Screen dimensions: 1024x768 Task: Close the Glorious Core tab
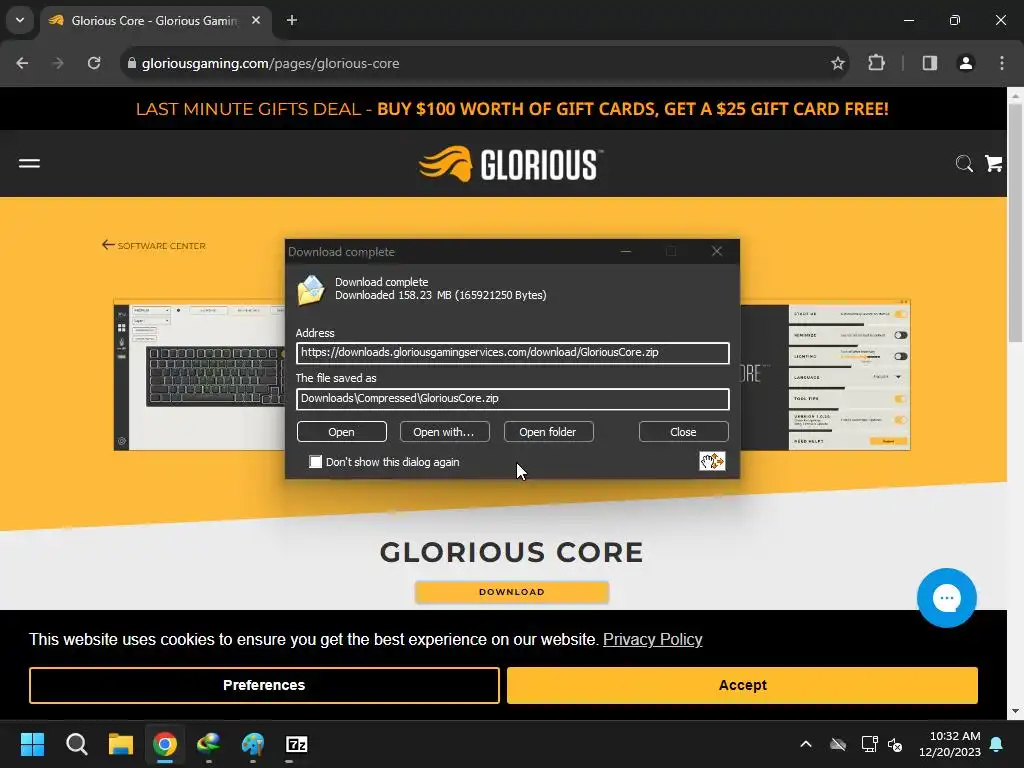256,20
